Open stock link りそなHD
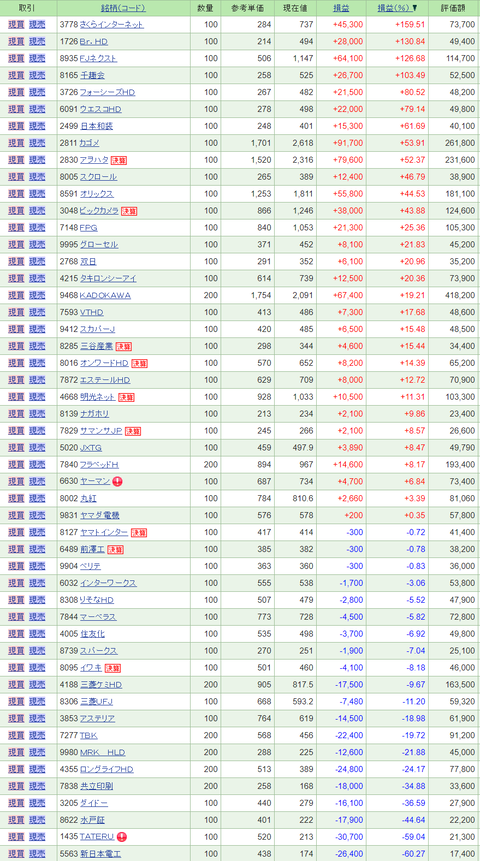The image size is (480, 861). click(97, 600)
